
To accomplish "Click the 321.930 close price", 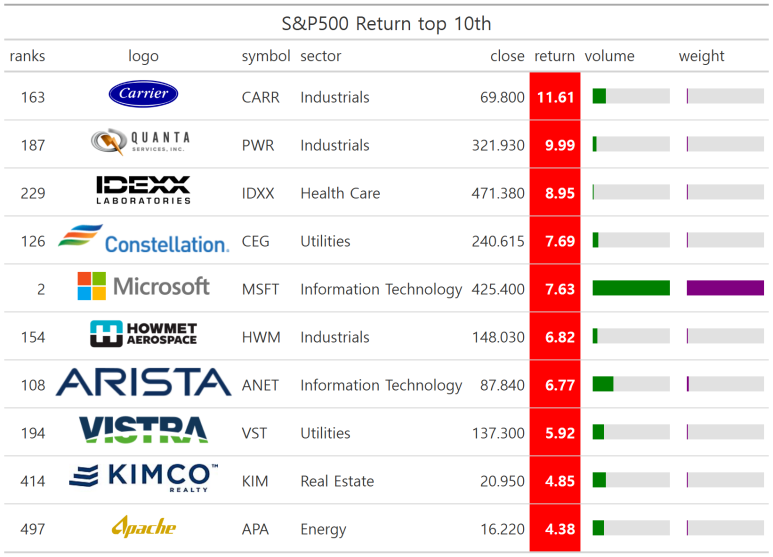I will (x=498, y=145).
